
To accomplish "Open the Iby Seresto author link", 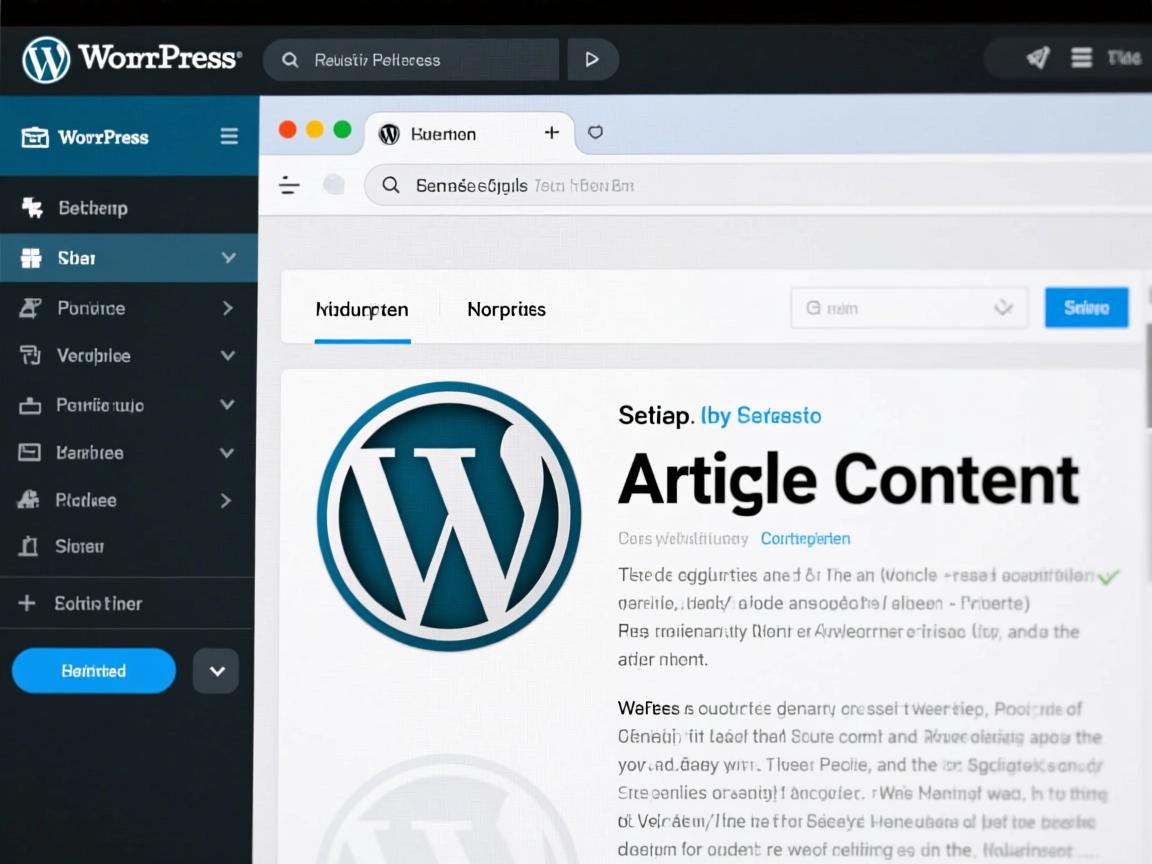I will (761, 415).
